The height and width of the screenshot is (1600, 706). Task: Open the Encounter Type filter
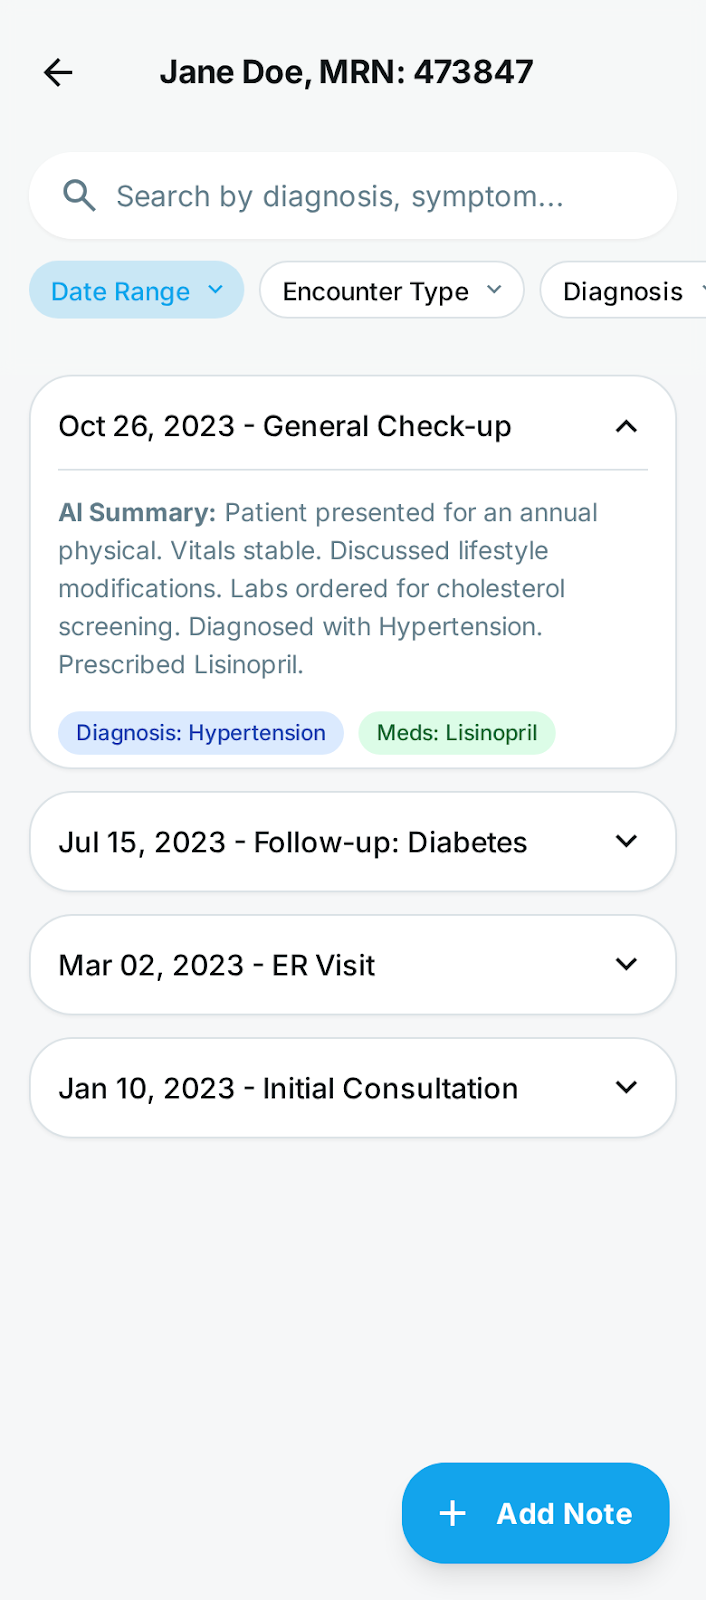[x=391, y=290]
